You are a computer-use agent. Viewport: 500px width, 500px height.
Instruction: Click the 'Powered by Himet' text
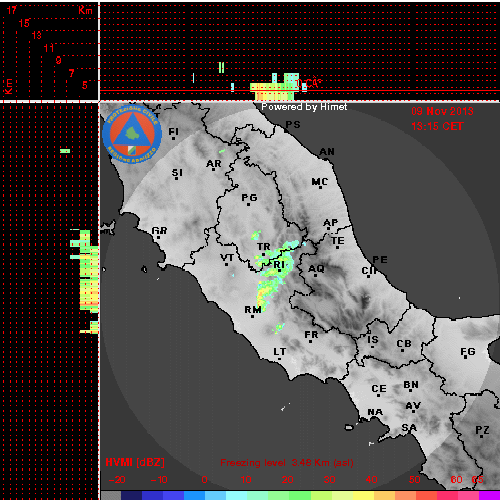[x=304, y=107]
